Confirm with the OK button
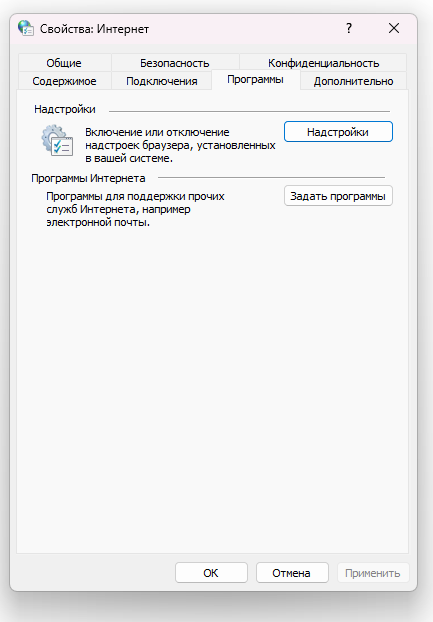Screen dimensions: 433x622 coord(211,573)
